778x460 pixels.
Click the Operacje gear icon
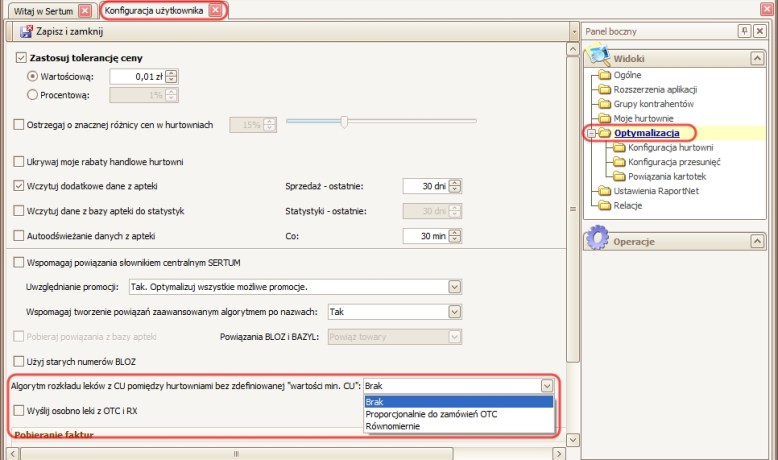[x=598, y=238]
